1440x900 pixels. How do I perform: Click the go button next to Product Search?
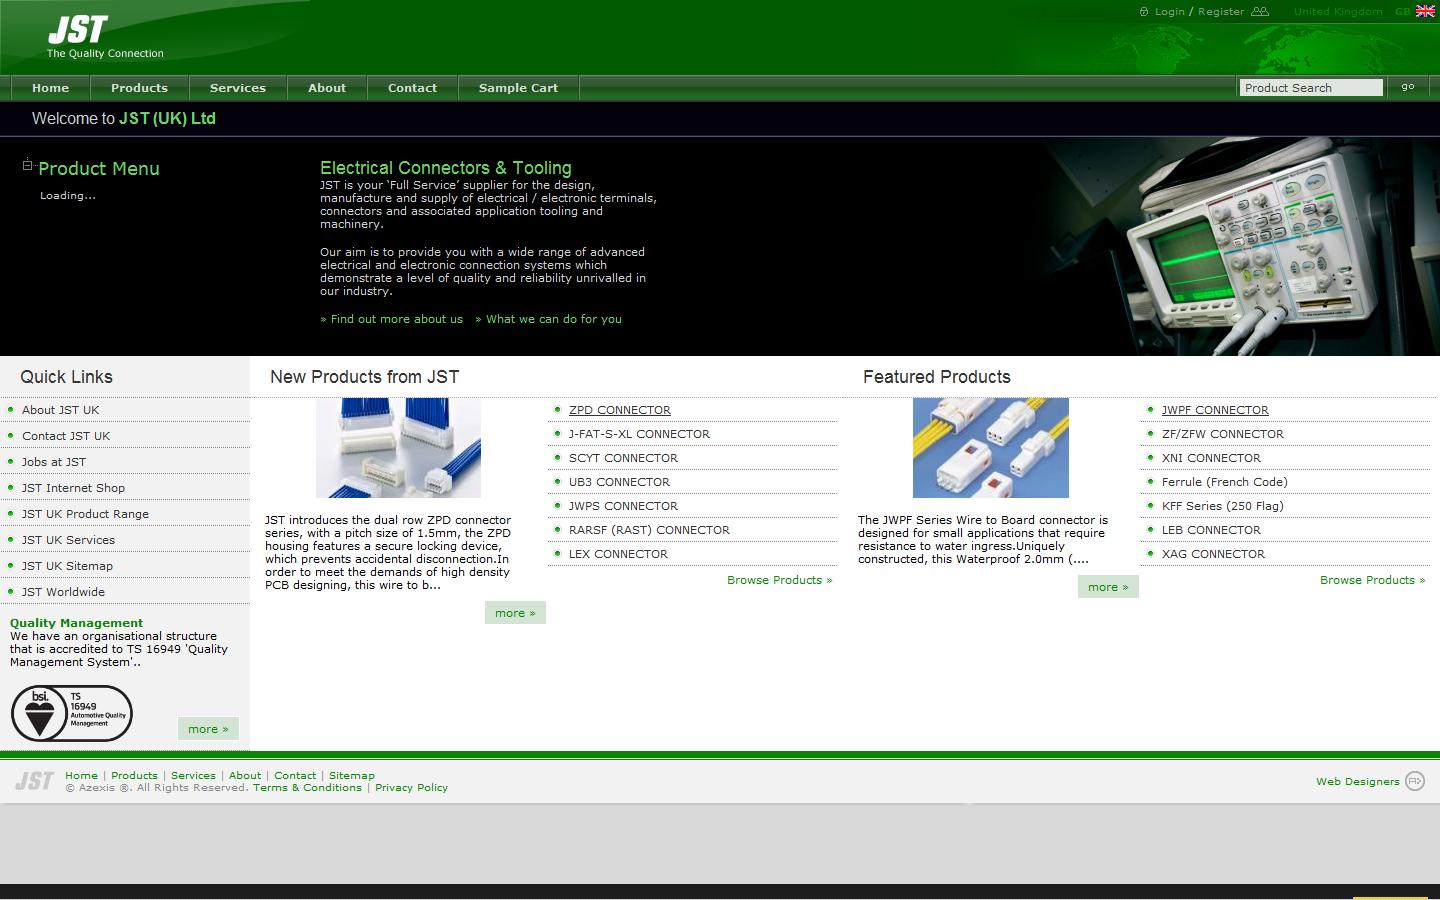point(1407,87)
